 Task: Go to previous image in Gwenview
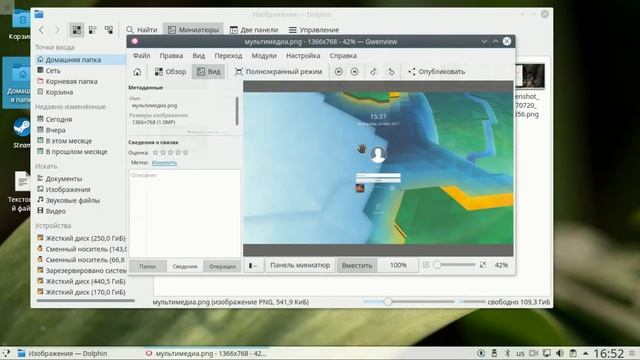coord(339,72)
